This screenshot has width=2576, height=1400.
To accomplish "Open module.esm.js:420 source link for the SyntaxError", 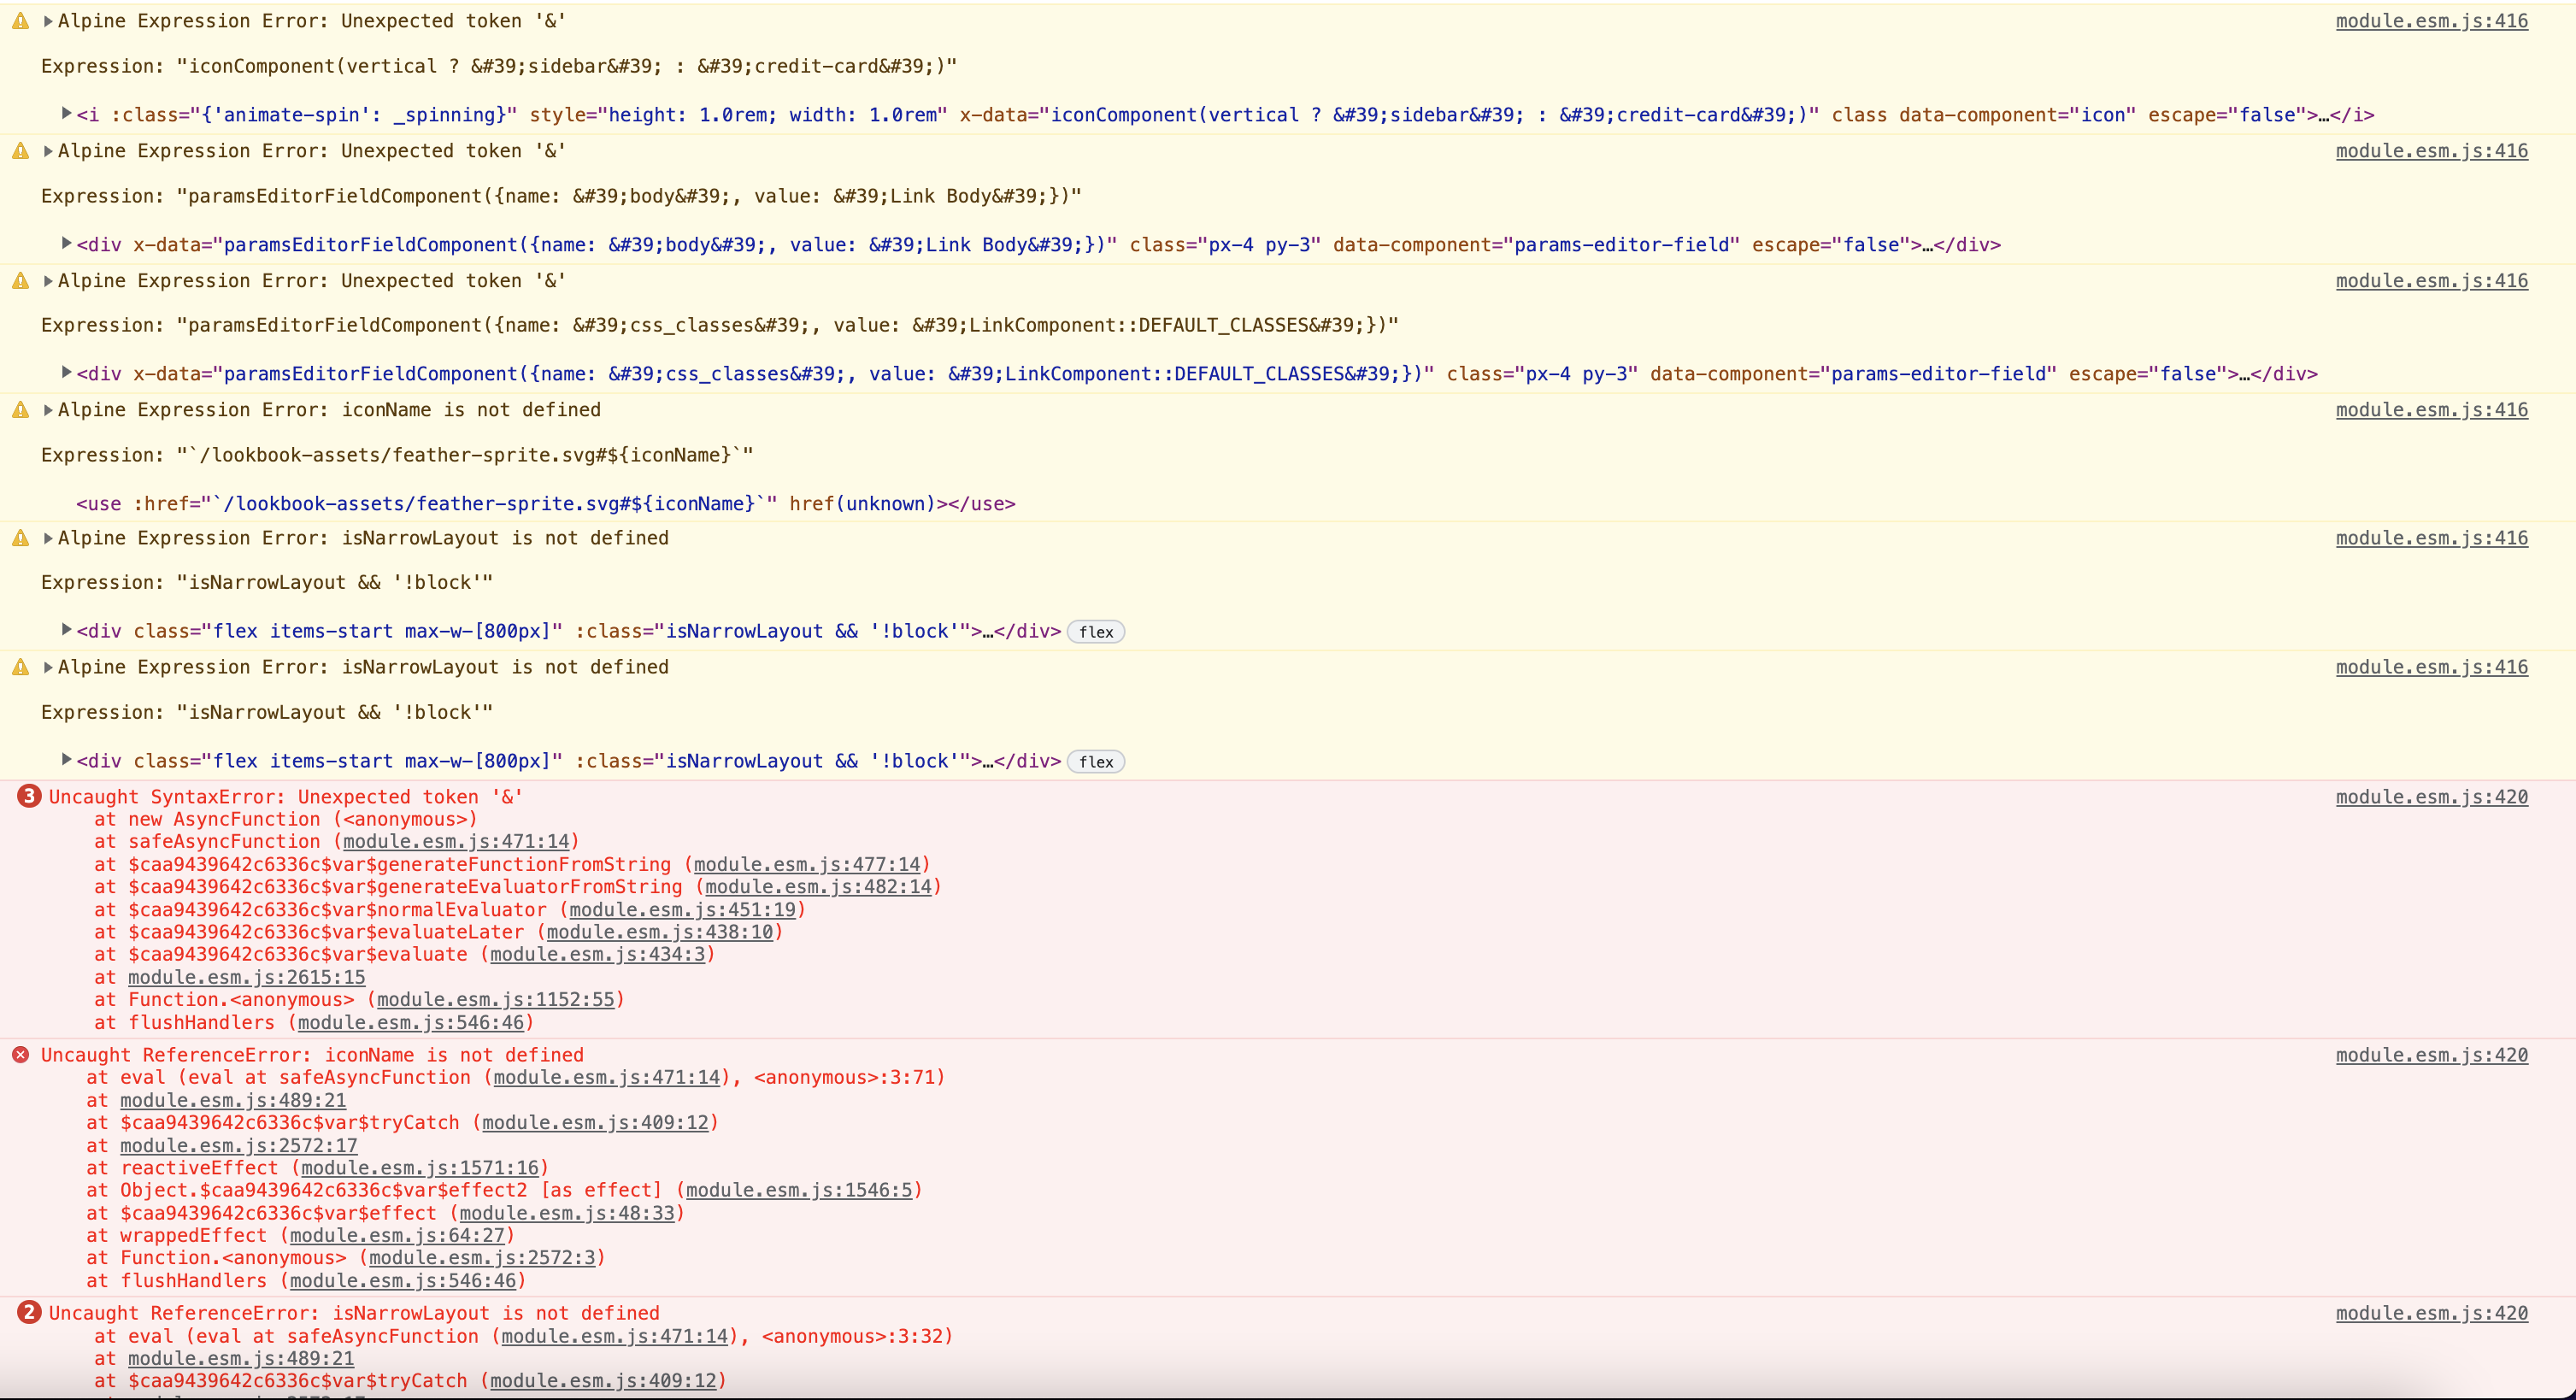I will click(2432, 797).
